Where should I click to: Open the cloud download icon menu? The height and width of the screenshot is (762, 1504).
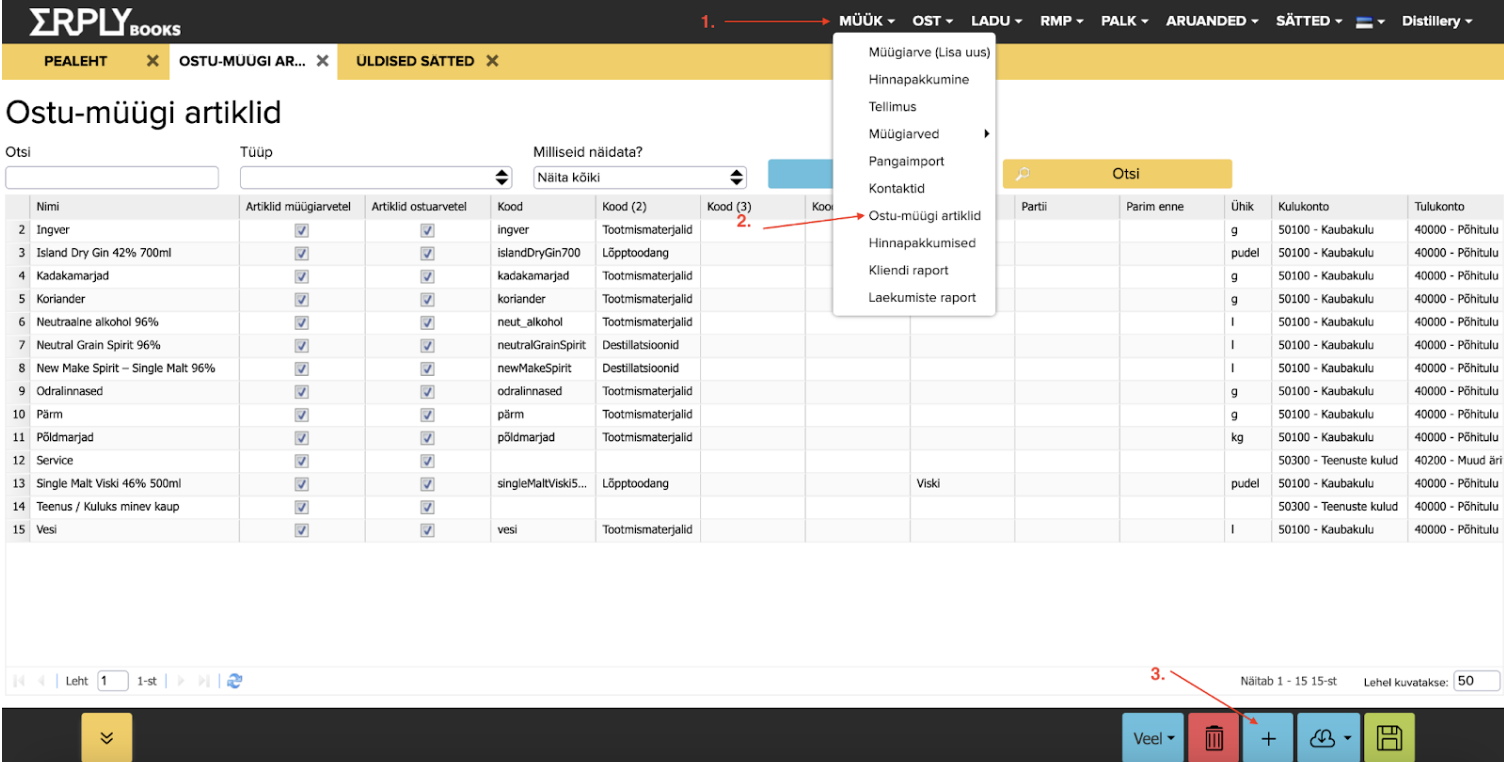pyautogui.click(x=1329, y=738)
